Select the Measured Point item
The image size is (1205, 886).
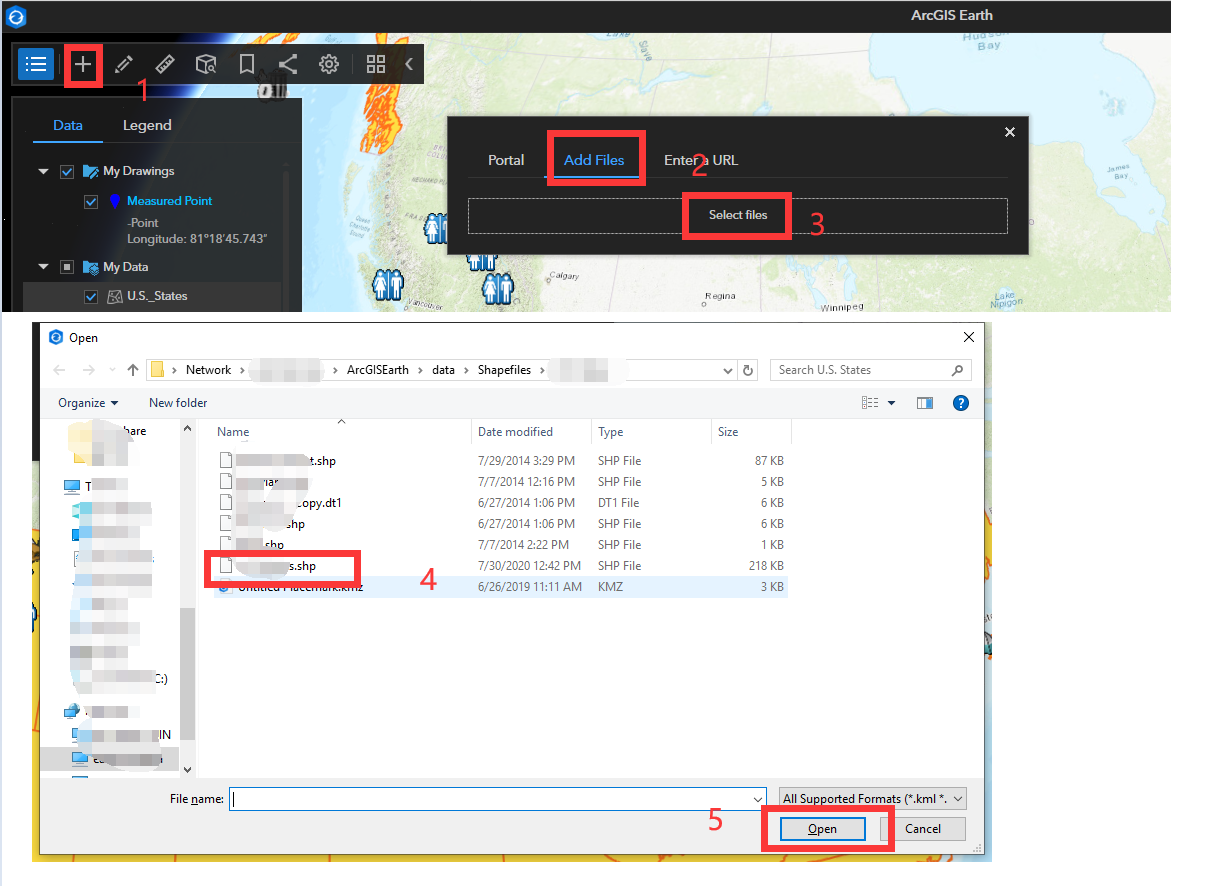click(169, 201)
